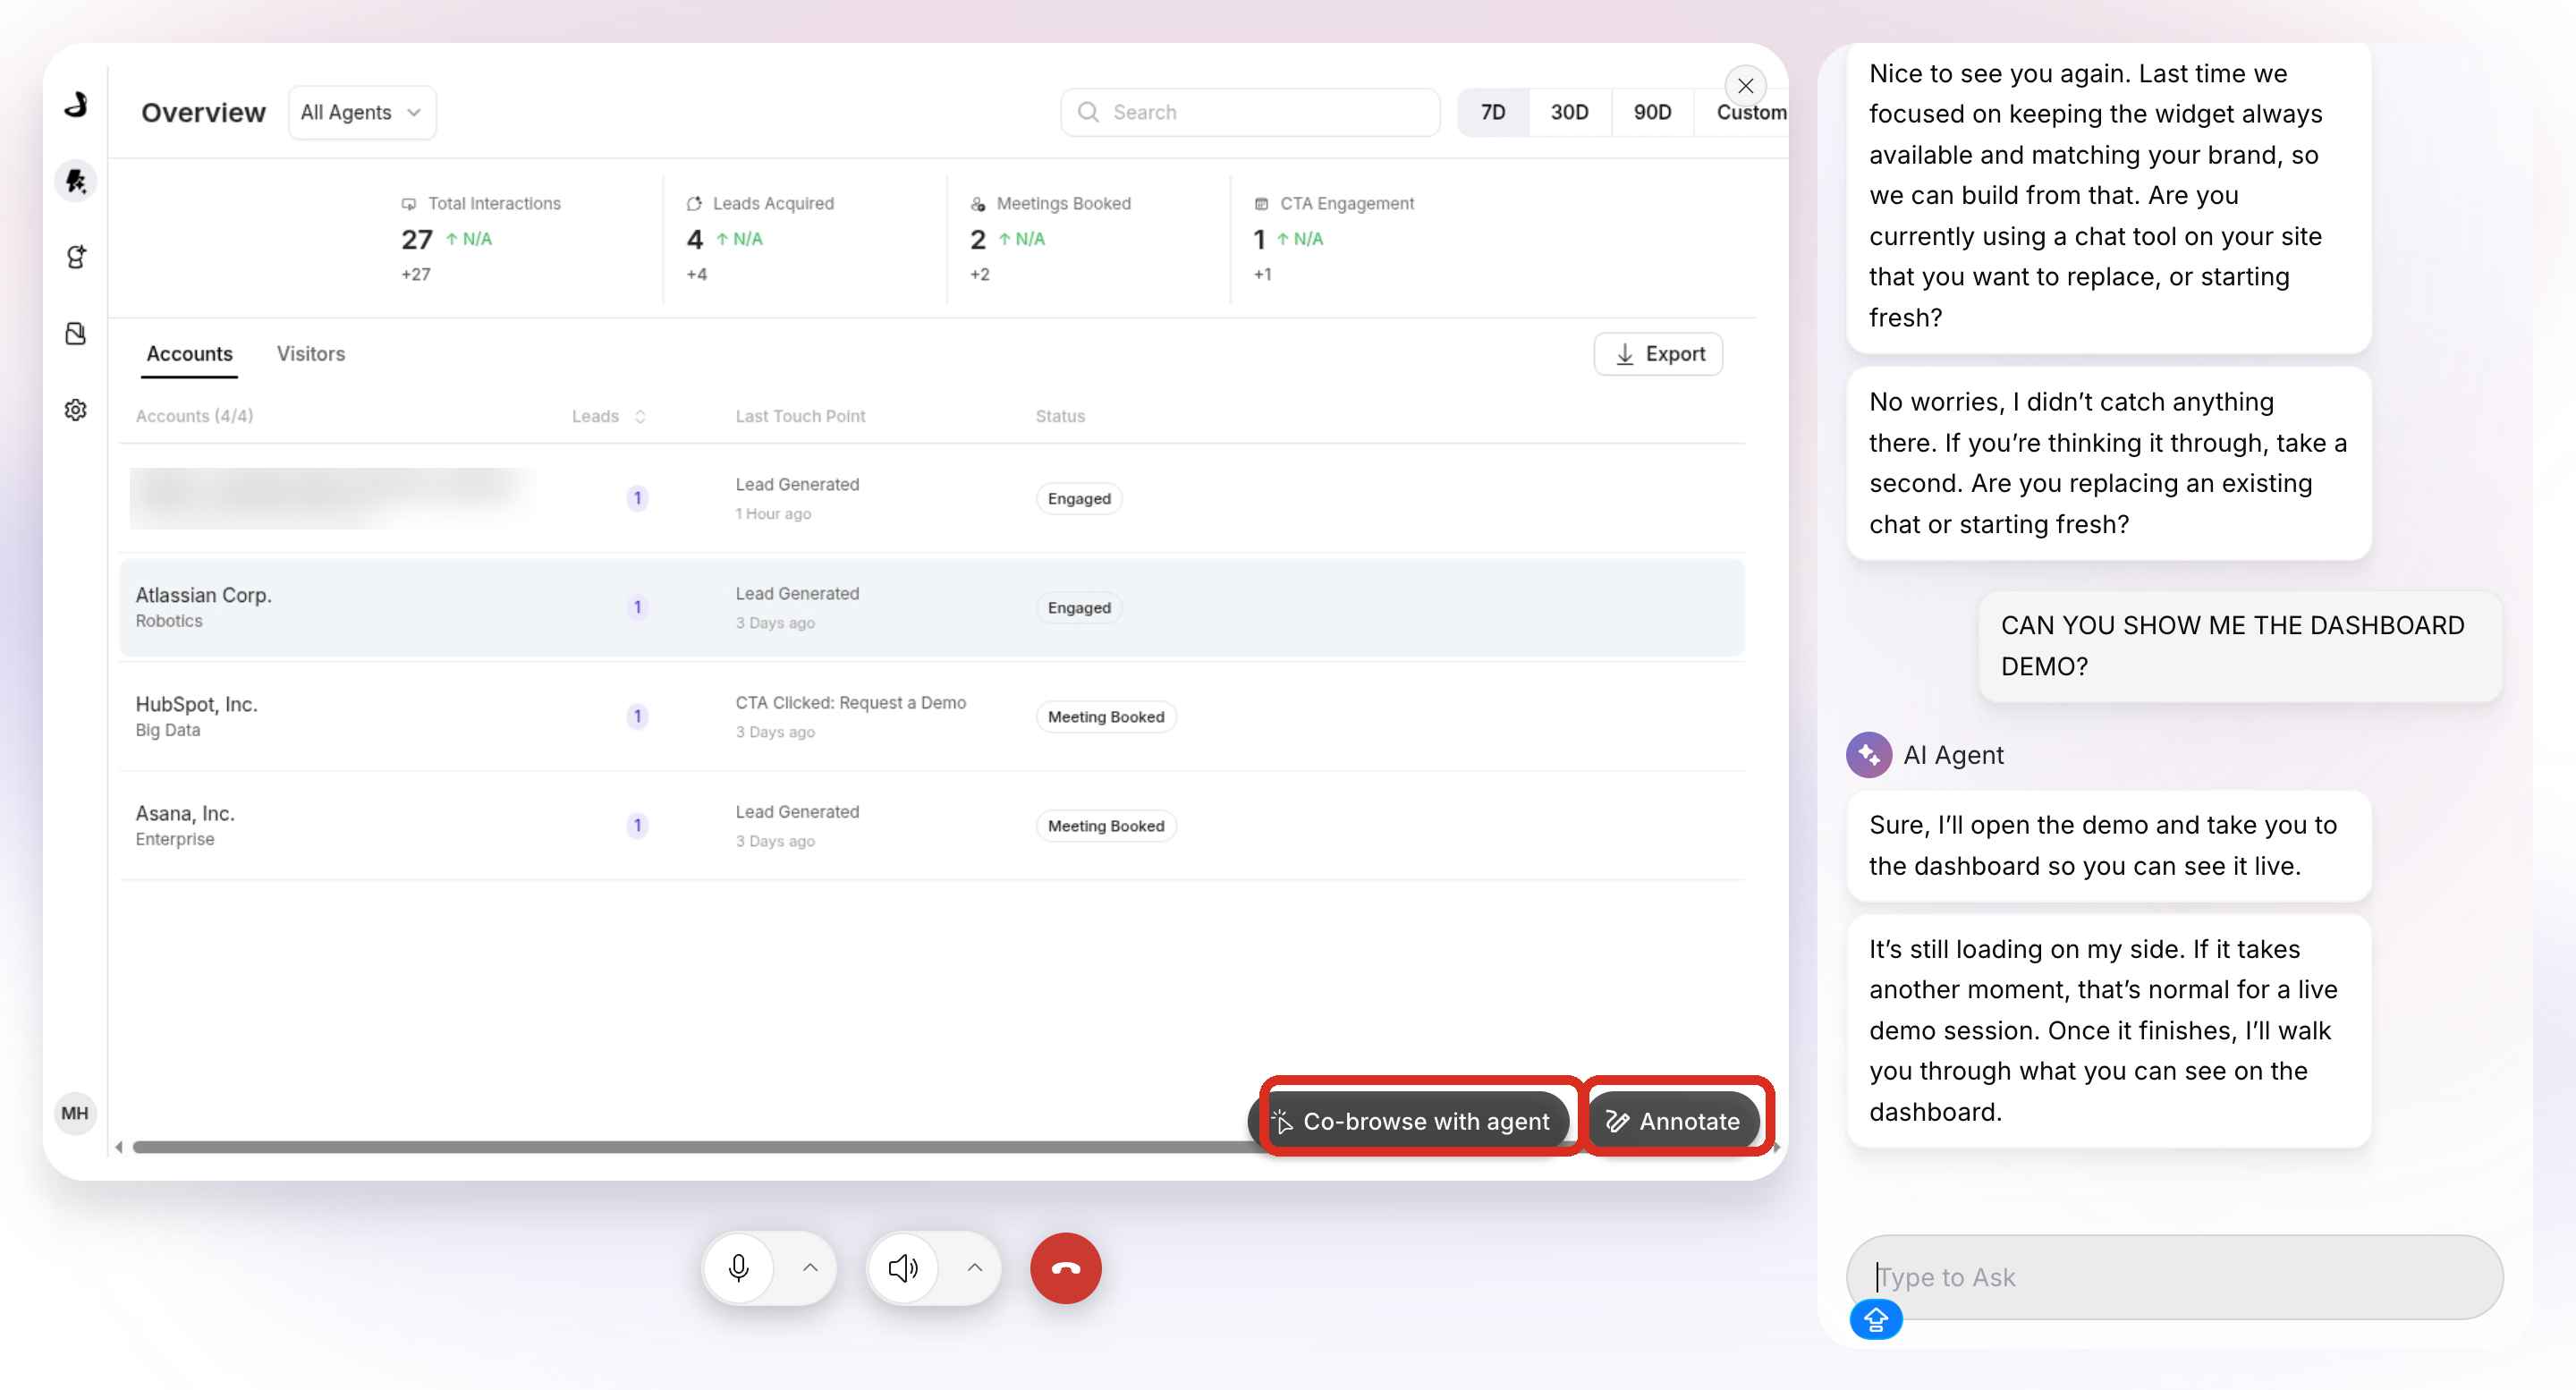The height and width of the screenshot is (1390, 2576).
Task: Click the Search input field
Action: [1250, 112]
